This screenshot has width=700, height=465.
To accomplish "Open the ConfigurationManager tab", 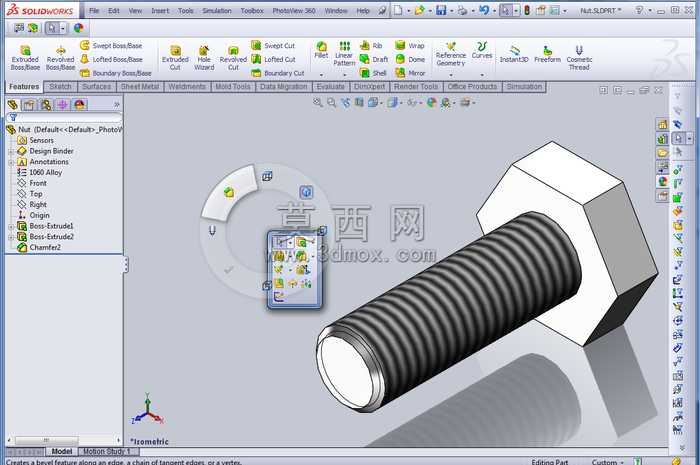I will 46,105.
